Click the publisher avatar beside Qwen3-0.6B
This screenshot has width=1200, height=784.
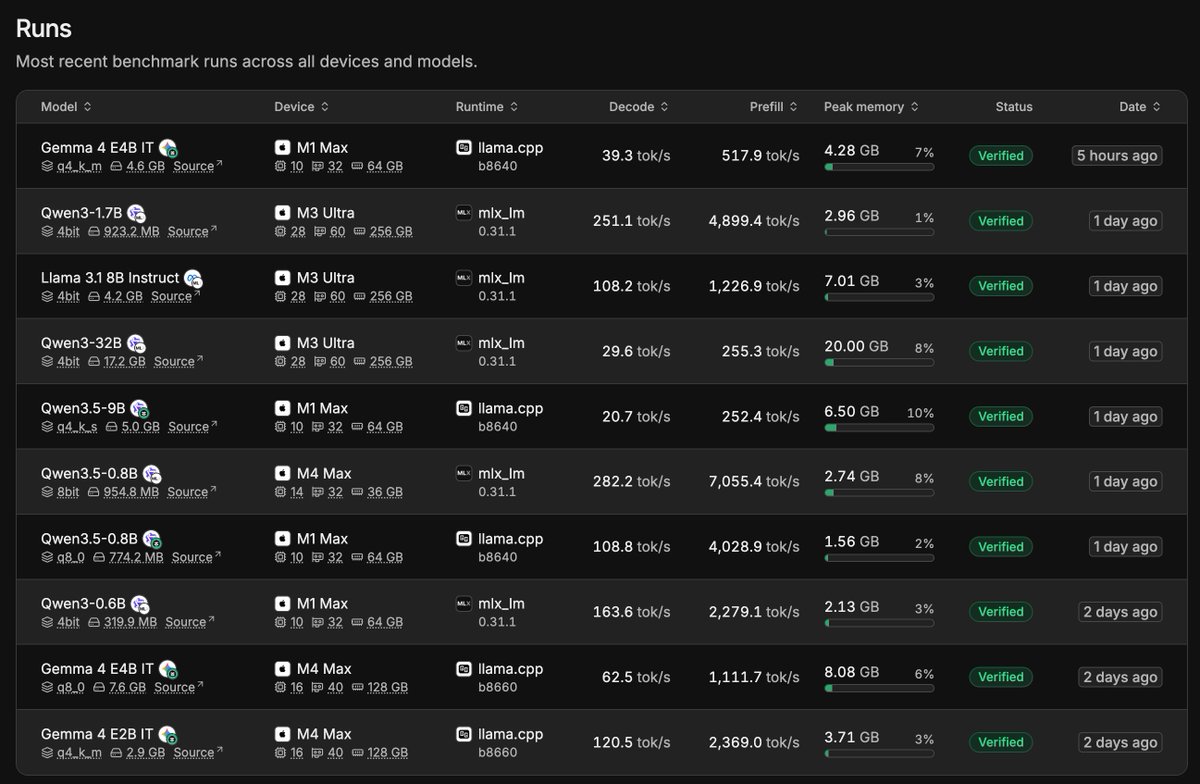coord(139,604)
